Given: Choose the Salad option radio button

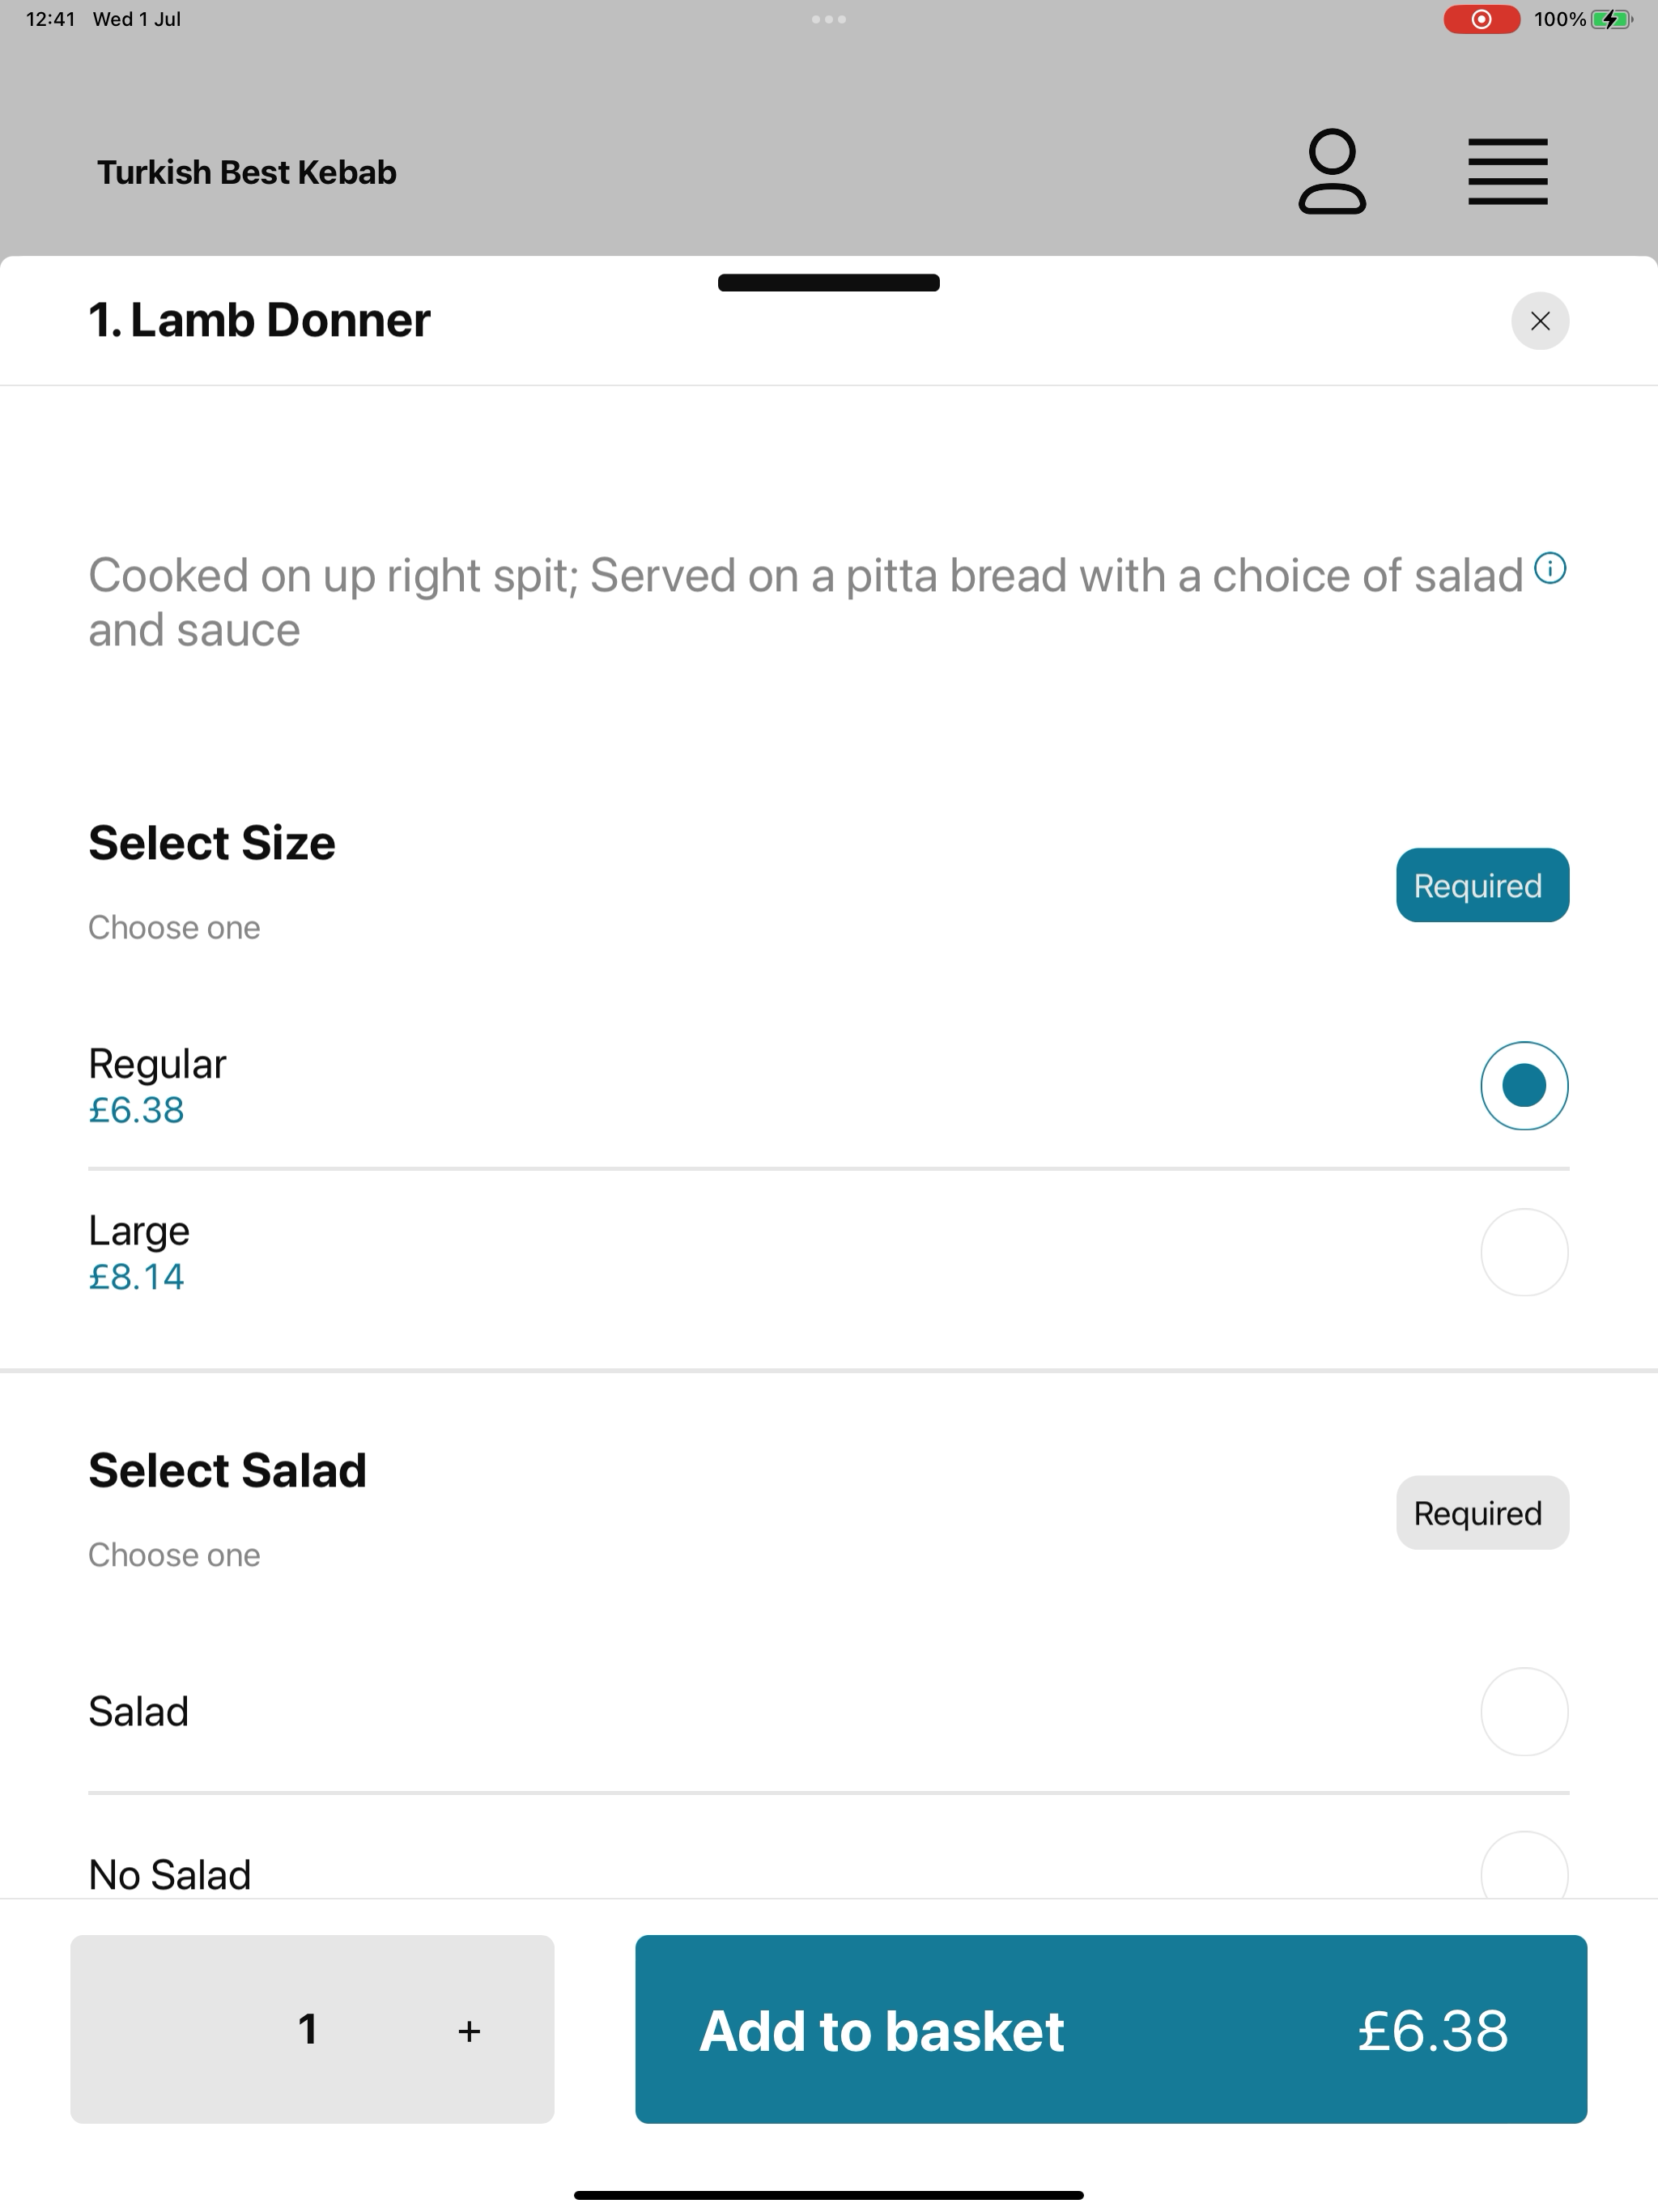Looking at the screenshot, I should (1524, 1712).
